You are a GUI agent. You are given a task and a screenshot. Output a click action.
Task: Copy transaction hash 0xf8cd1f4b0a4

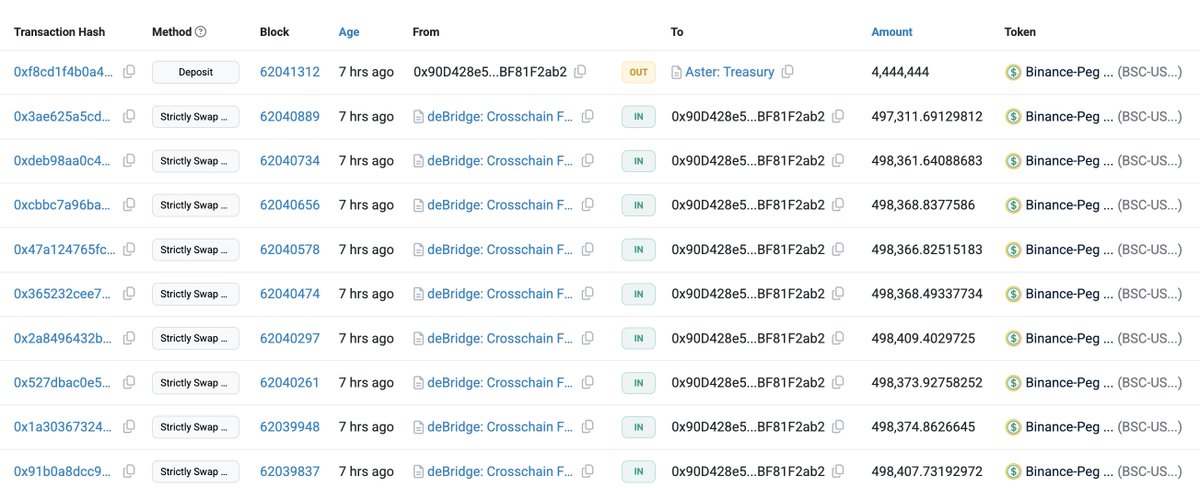click(129, 72)
